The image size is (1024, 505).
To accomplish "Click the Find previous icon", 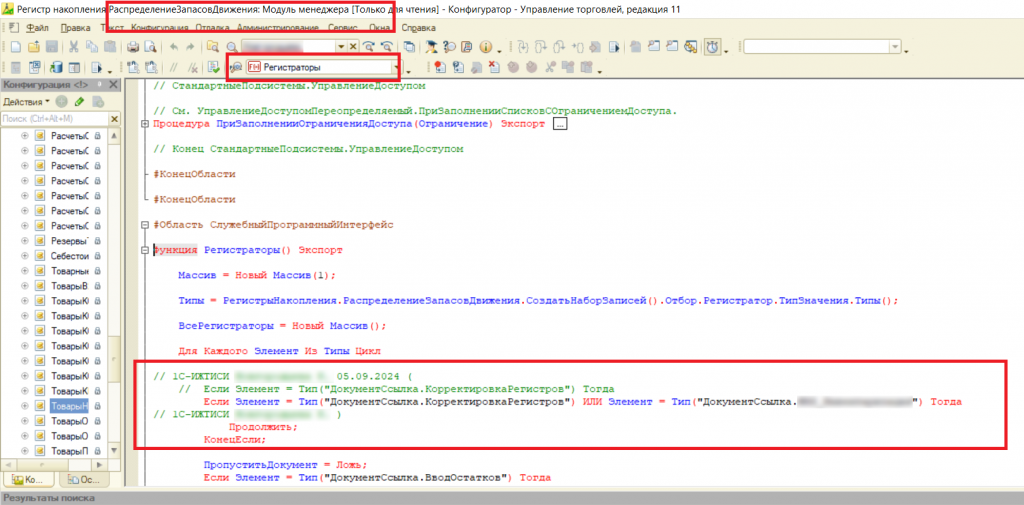I will 387,46.
